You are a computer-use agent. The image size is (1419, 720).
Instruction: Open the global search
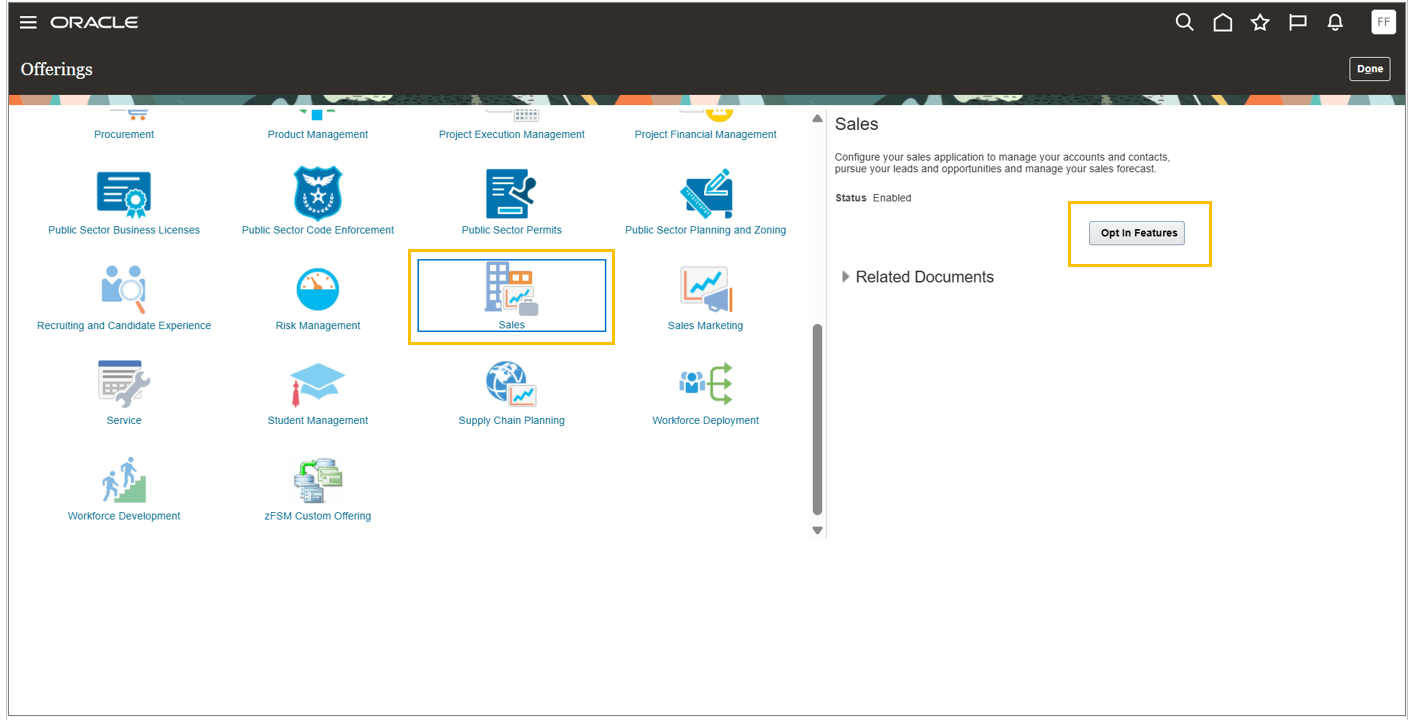[1184, 21]
